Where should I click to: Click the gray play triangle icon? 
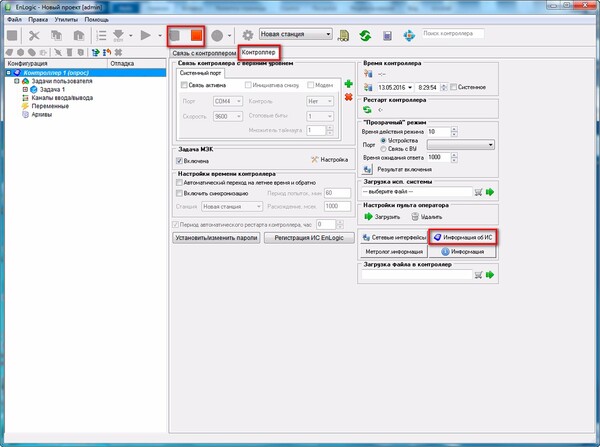tap(145, 36)
